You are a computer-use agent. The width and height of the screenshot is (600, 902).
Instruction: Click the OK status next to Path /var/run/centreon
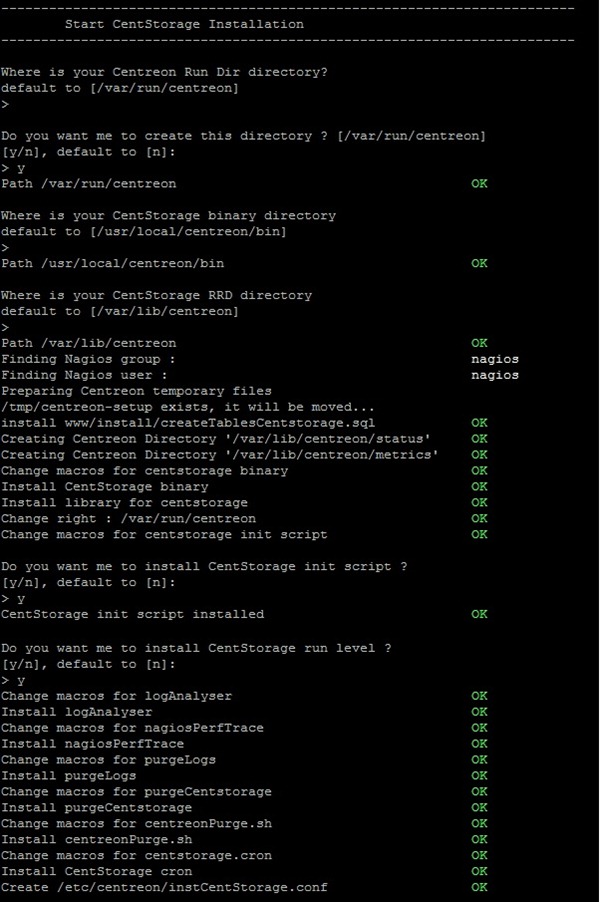coord(479,184)
